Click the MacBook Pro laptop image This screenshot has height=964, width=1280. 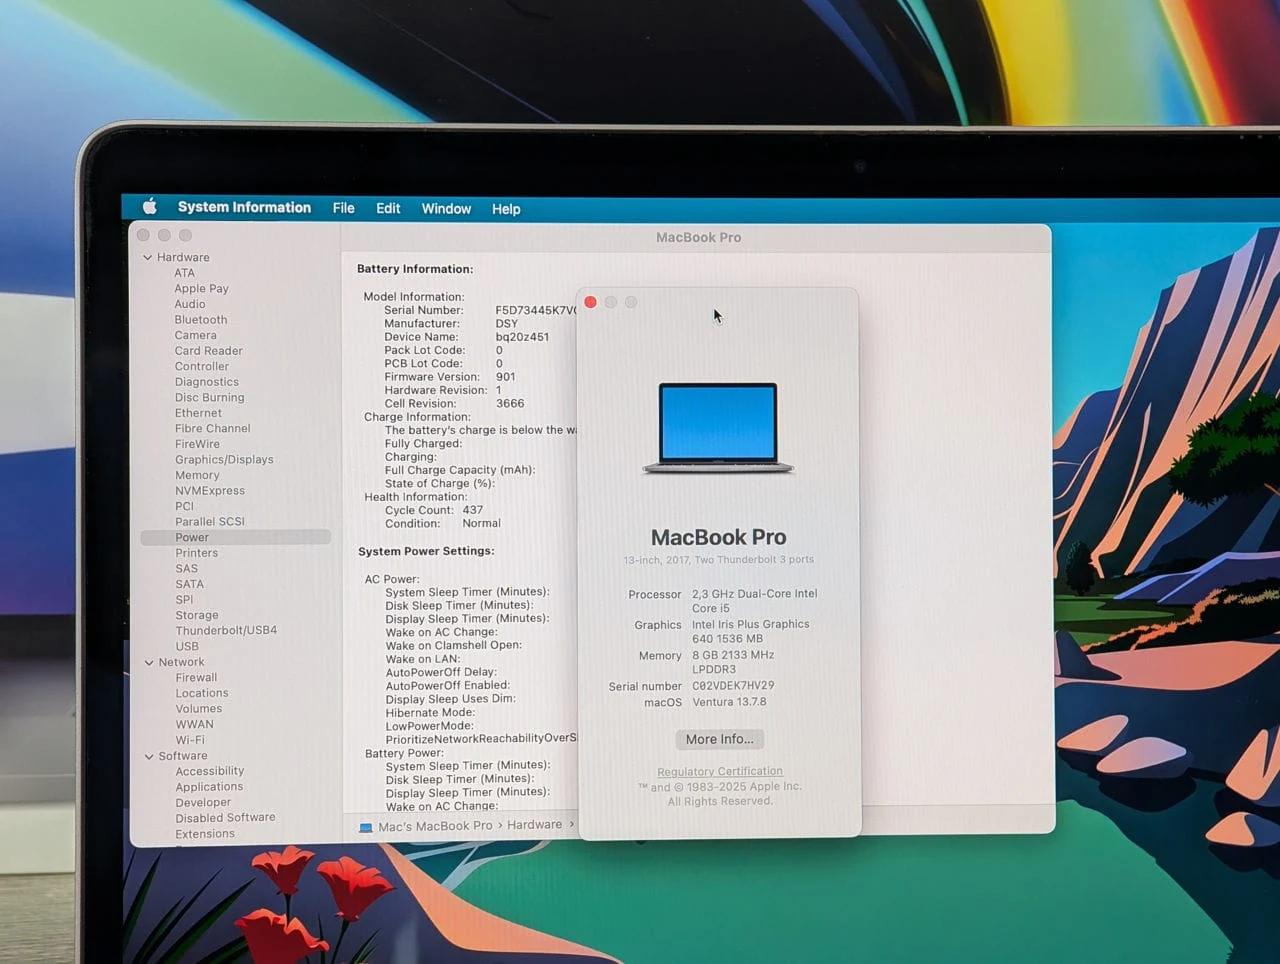coord(718,428)
